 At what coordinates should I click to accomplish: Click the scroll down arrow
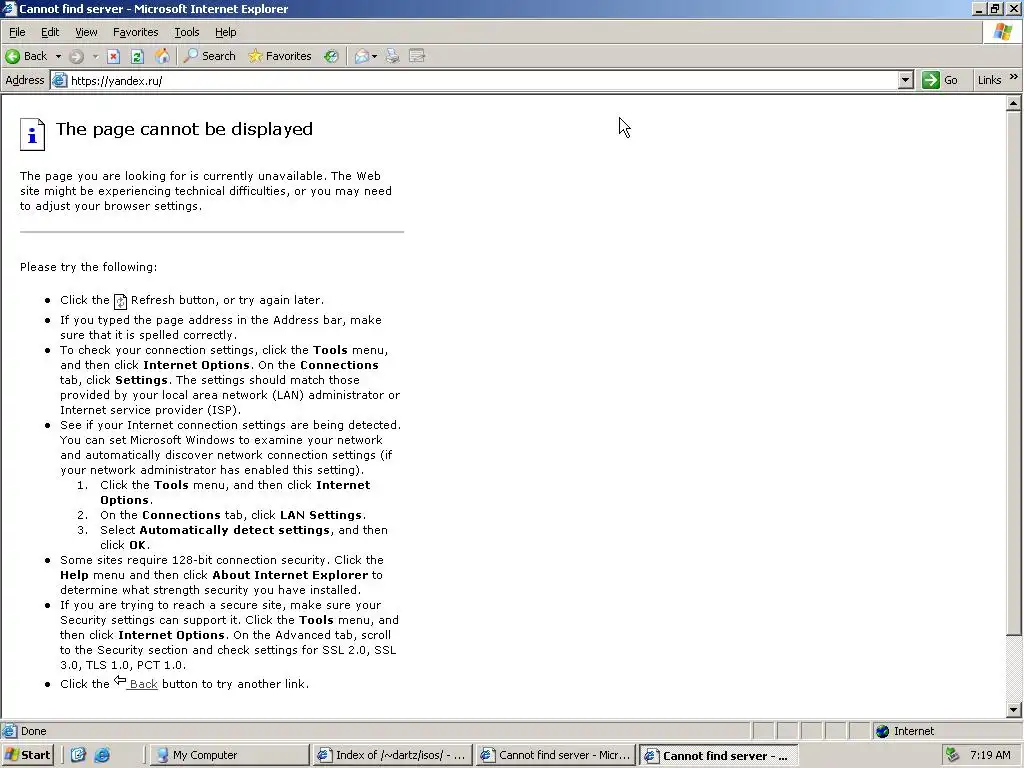[x=1013, y=710]
